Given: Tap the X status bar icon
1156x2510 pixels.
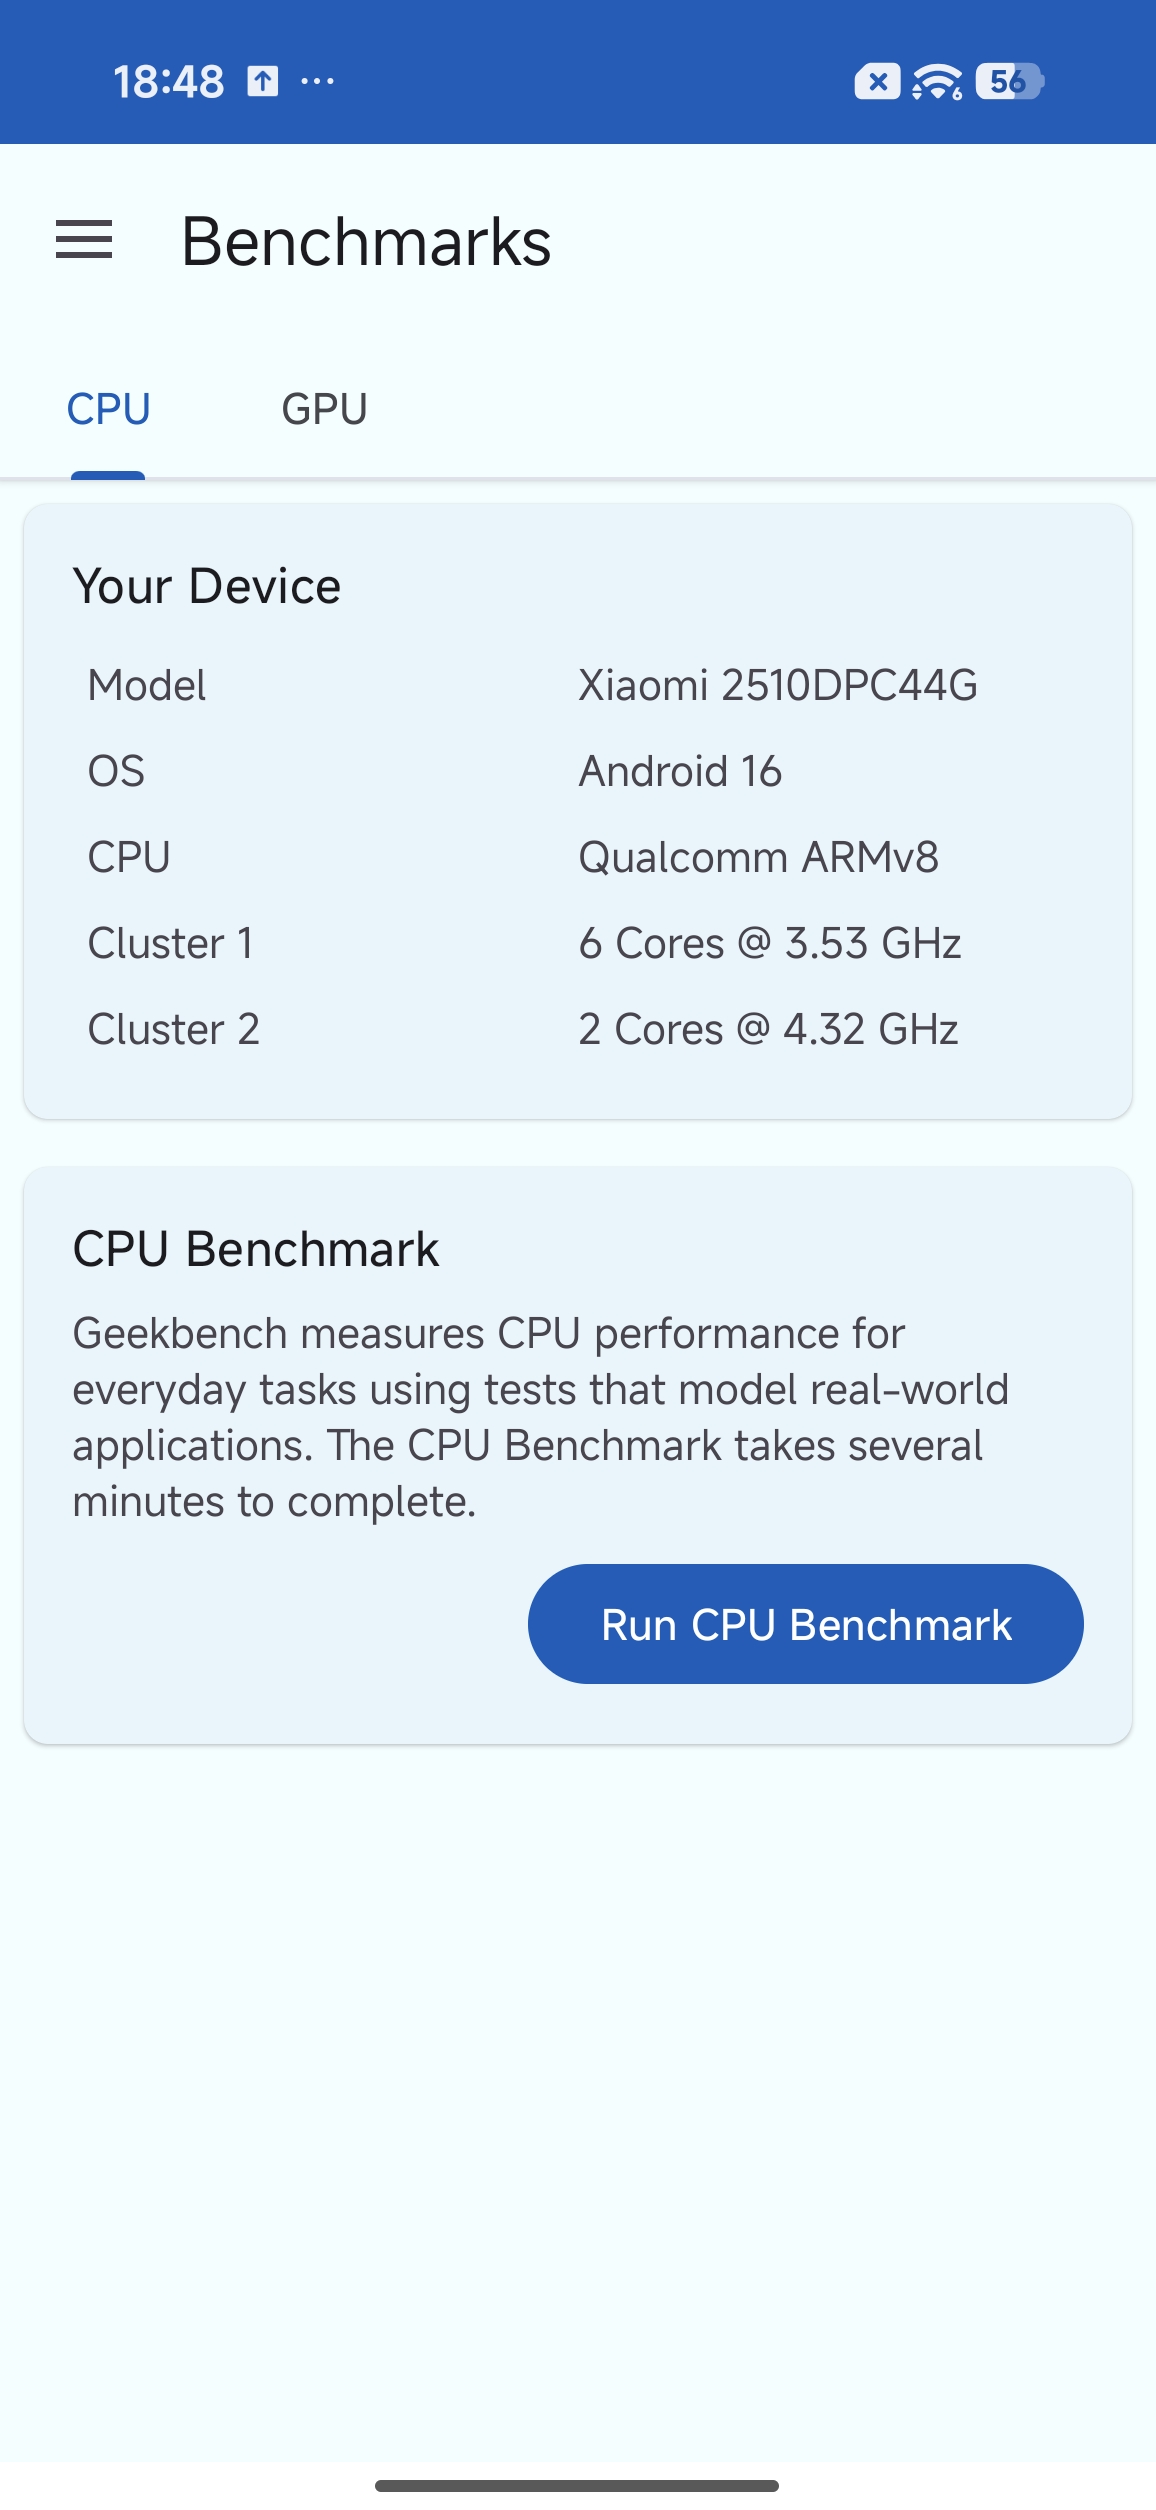Looking at the screenshot, I should click(x=877, y=82).
